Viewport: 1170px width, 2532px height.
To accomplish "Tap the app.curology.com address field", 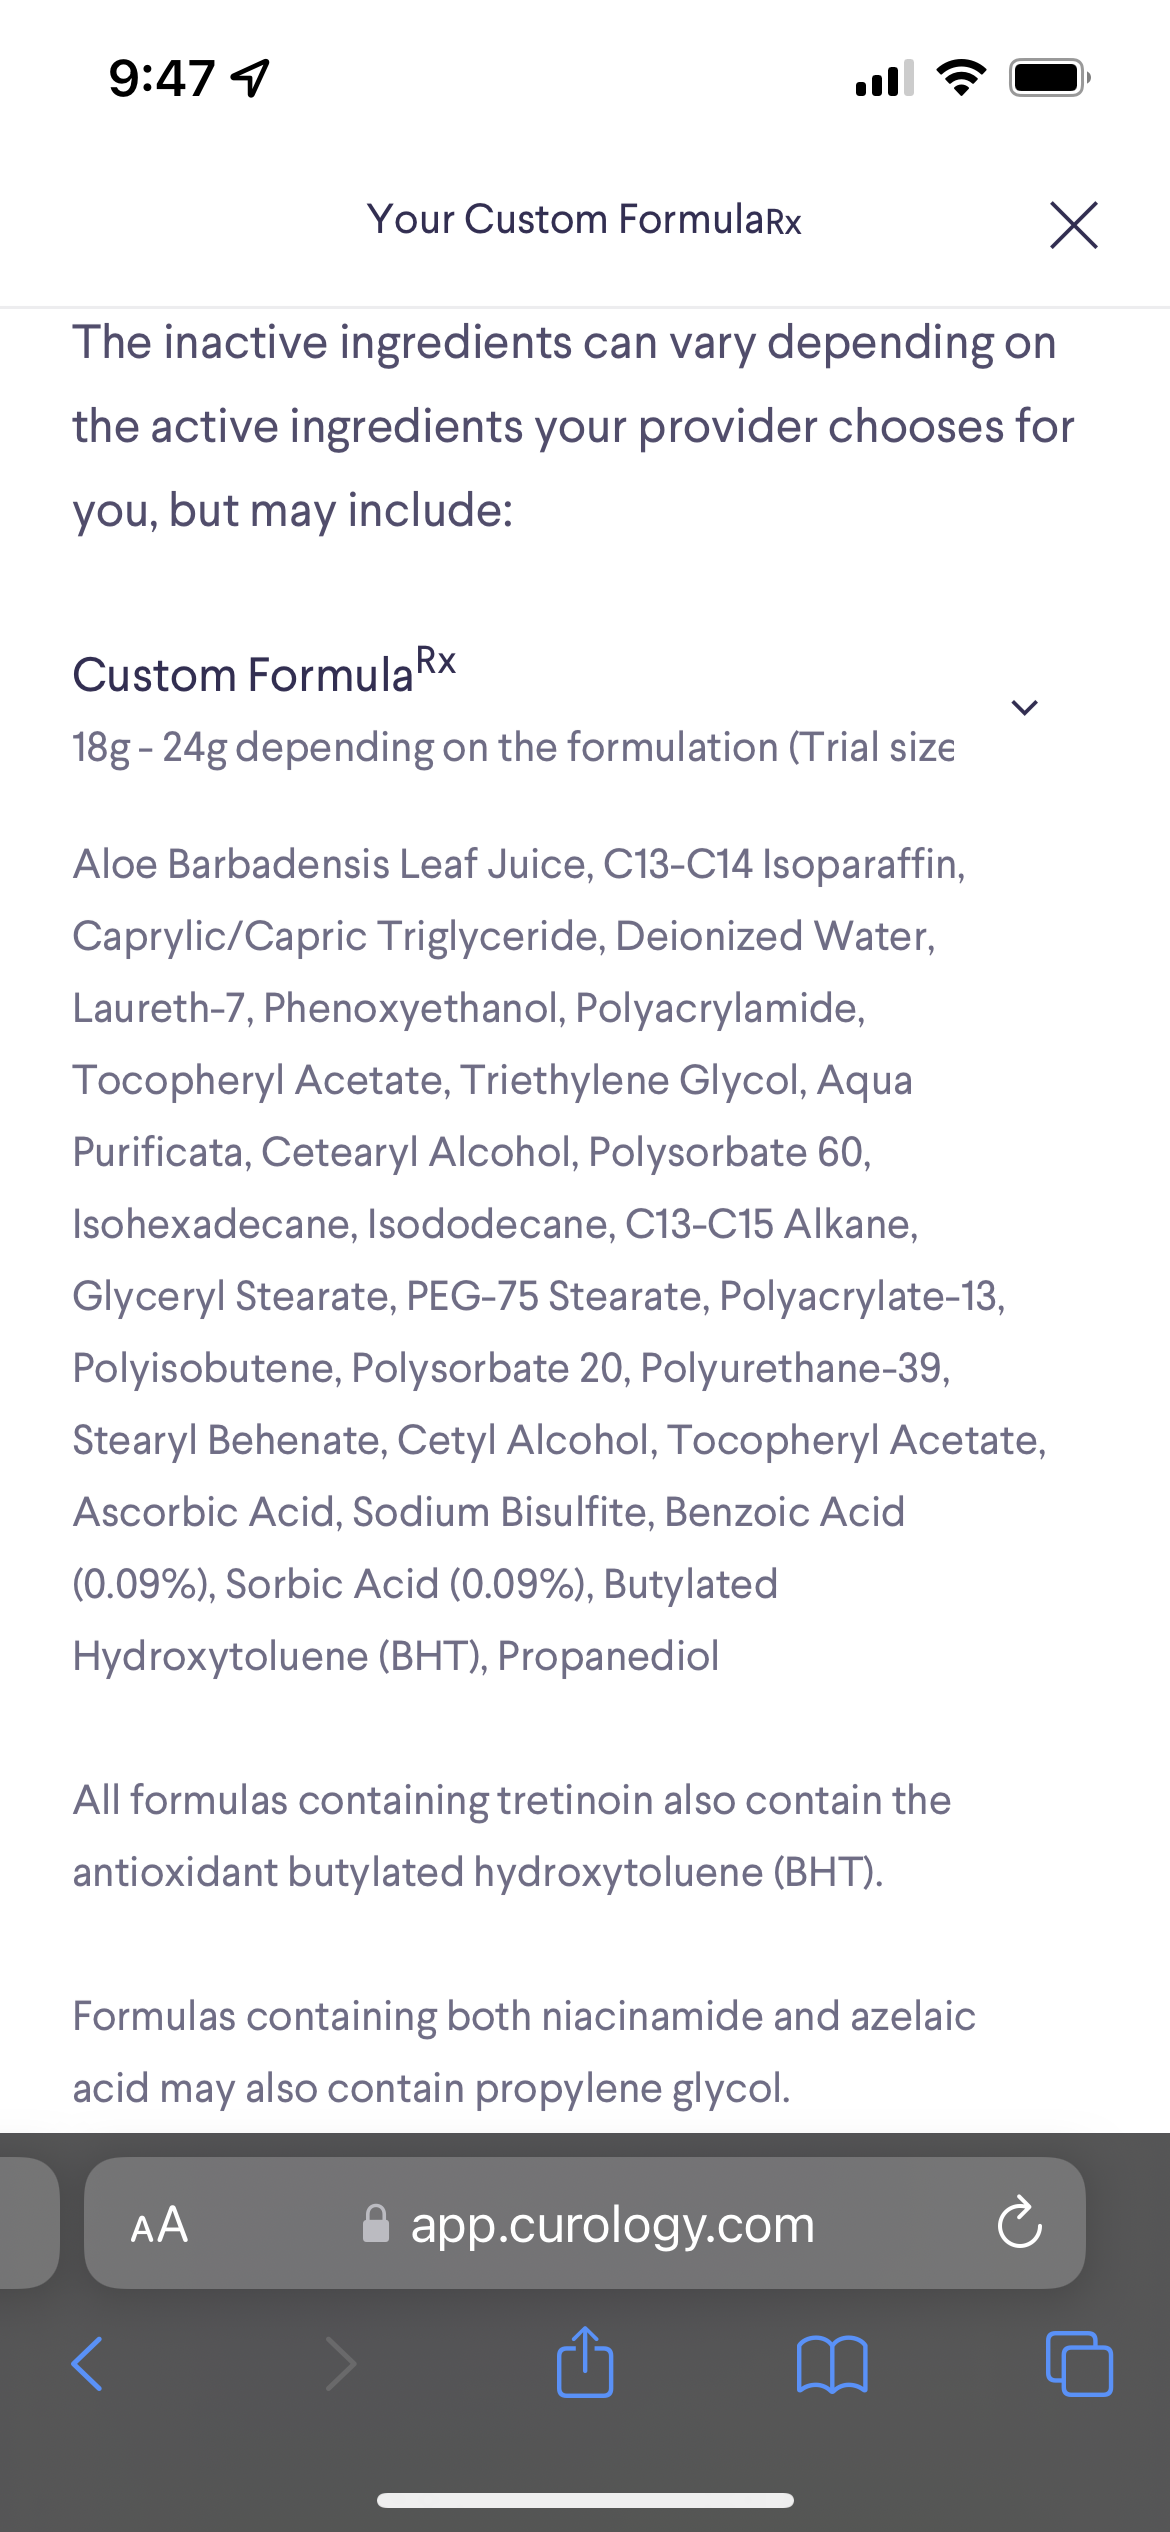I will pos(612,2225).
